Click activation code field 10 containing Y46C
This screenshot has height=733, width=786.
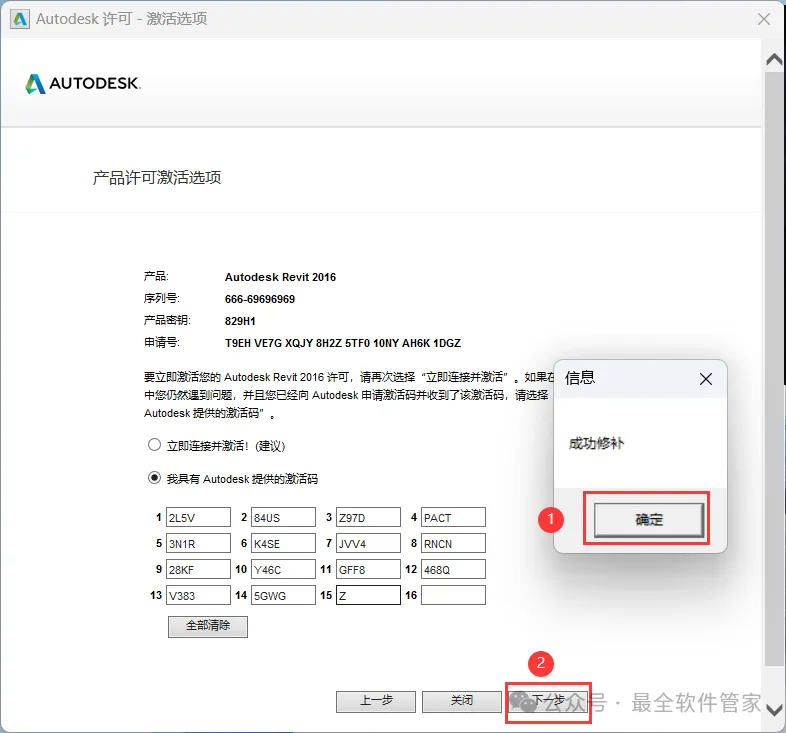tap(283, 569)
